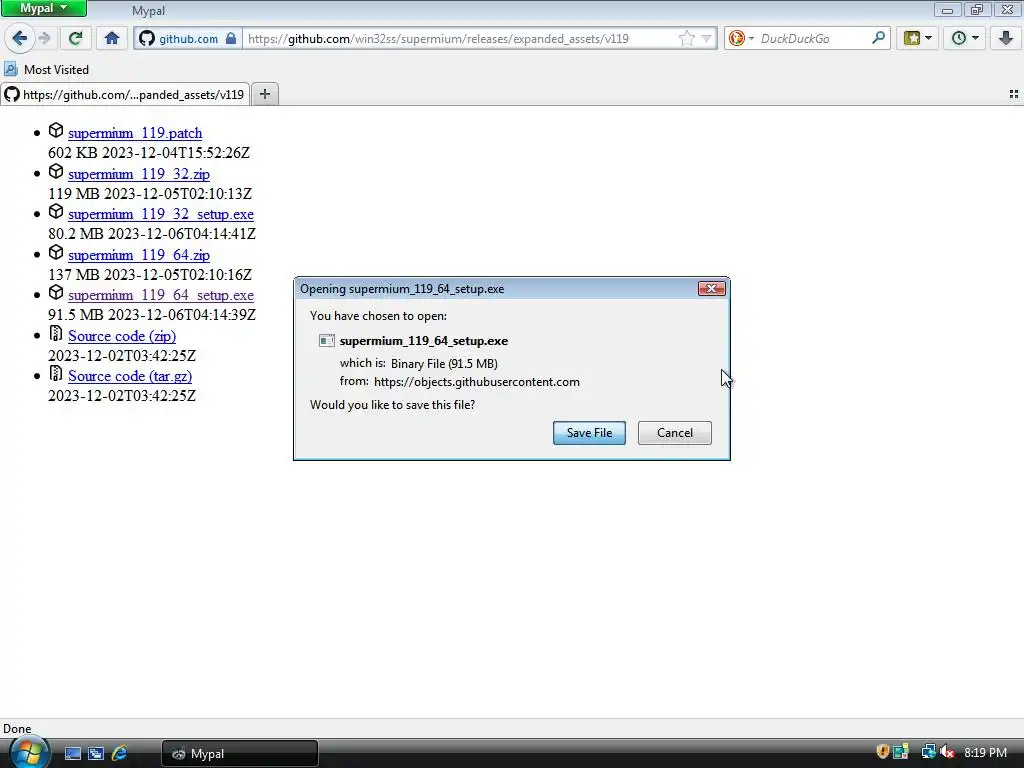This screenshot has width=1024, height=768.
Task: Click the security shield tray icon
Action: tap(882, 752)
